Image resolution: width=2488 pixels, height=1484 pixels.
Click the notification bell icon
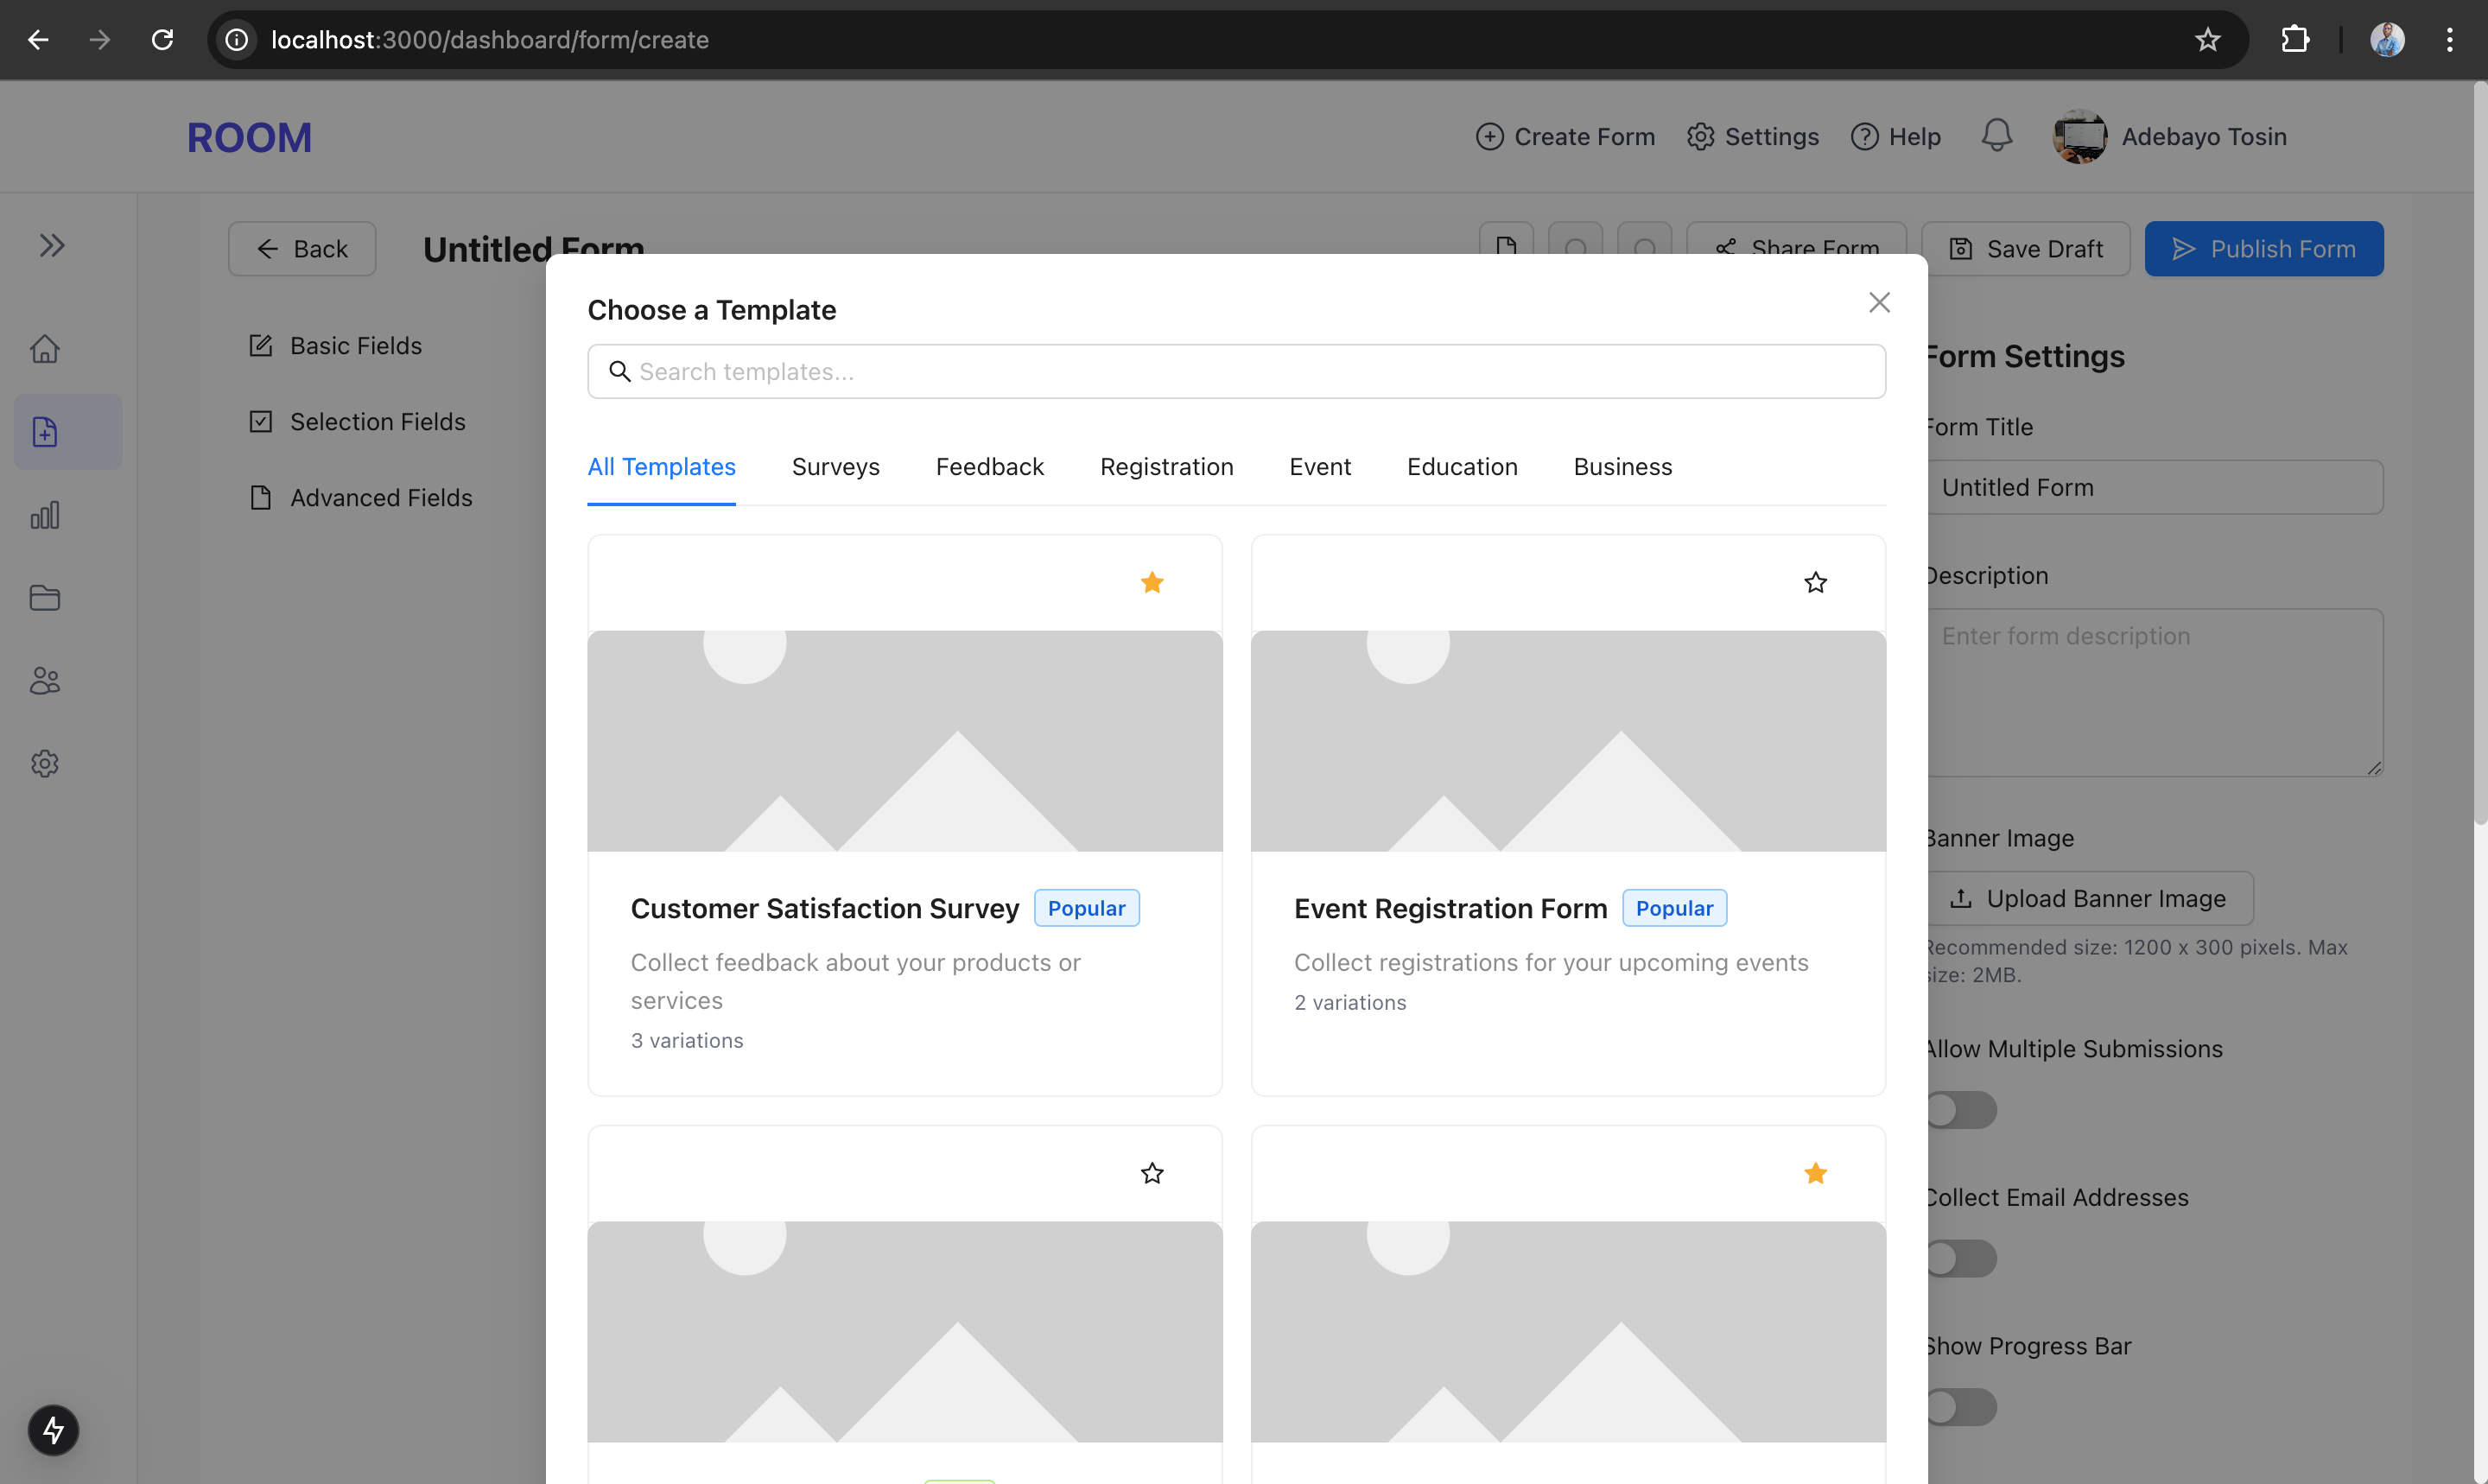click(x=1997, y=136)
